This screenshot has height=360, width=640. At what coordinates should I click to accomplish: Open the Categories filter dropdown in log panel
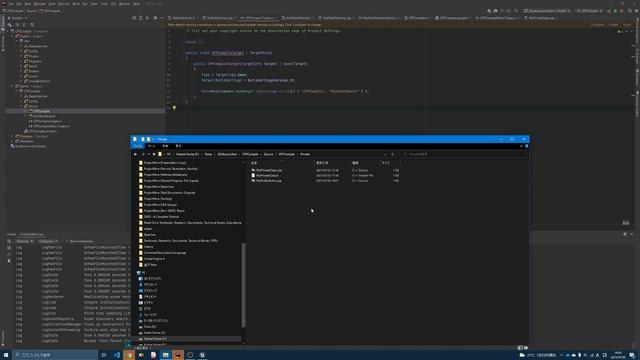point(48,241)
